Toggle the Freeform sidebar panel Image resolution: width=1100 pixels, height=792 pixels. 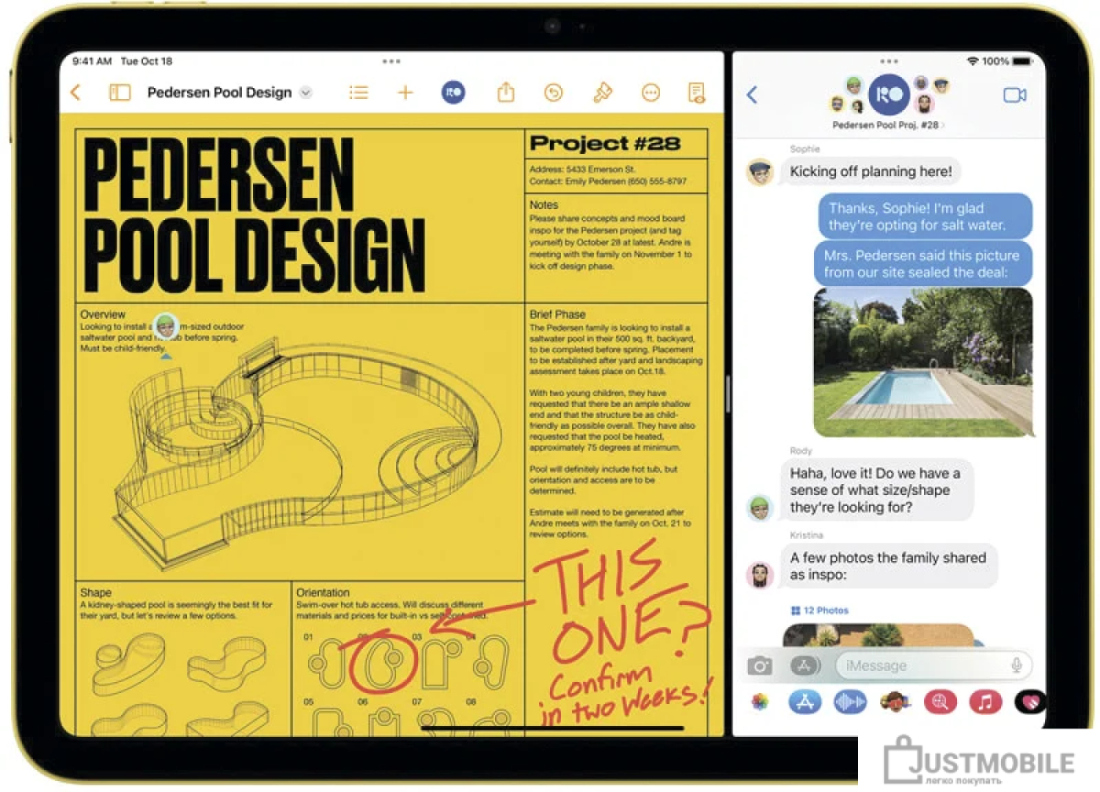click(x=120, y=93)
